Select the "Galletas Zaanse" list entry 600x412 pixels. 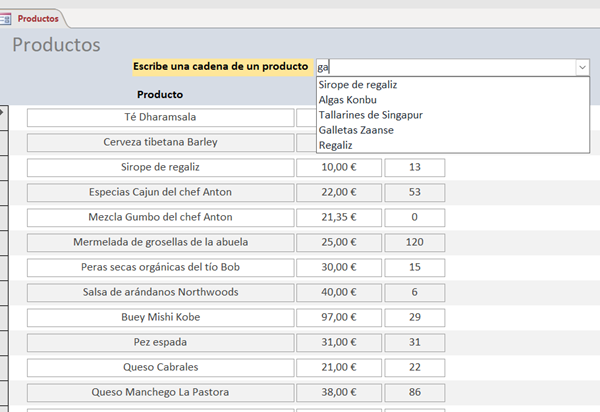355,130
